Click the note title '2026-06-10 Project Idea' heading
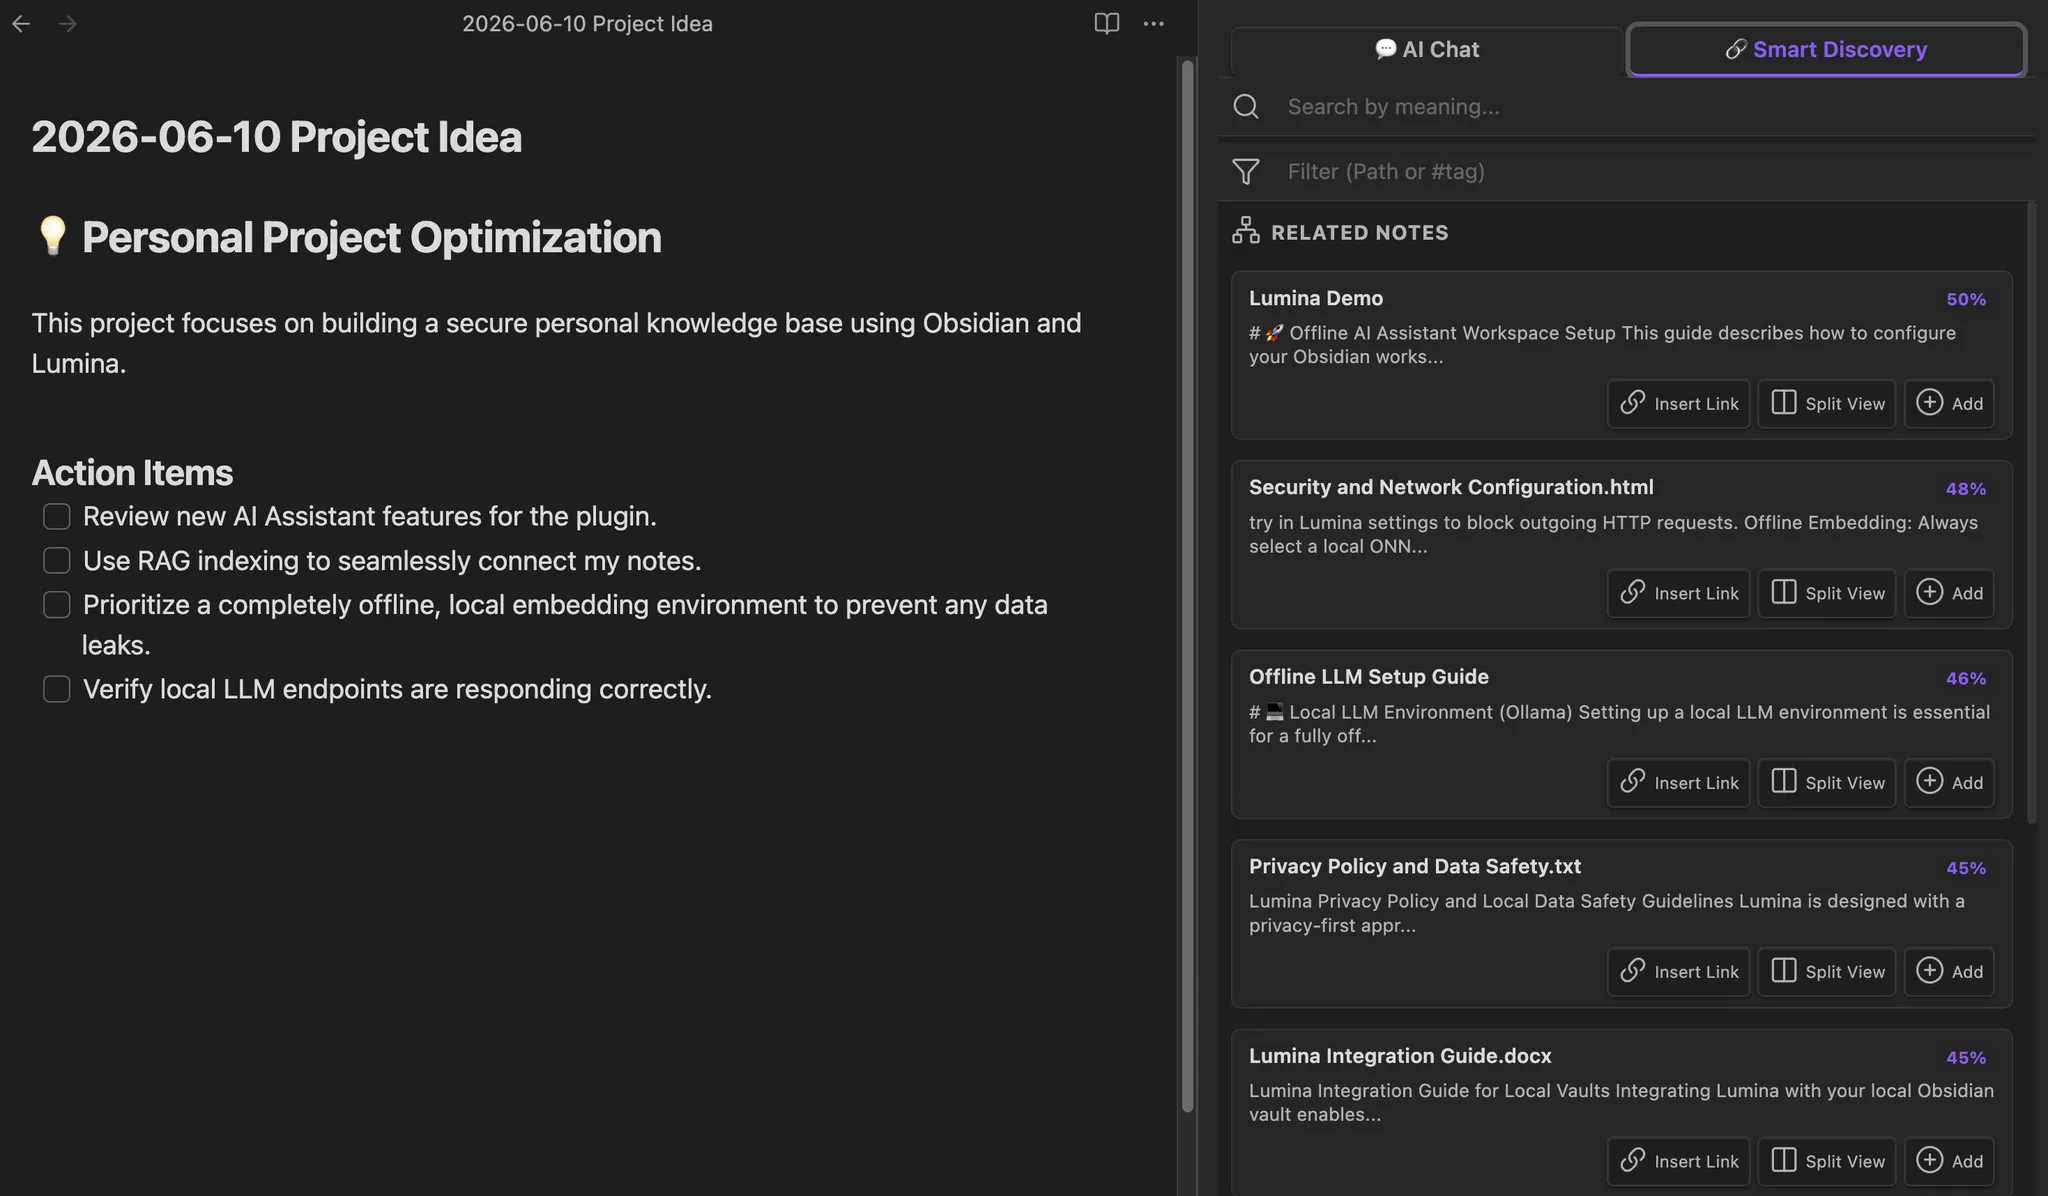Screen dimensions: 2048x1196 (x=277, y=137)
